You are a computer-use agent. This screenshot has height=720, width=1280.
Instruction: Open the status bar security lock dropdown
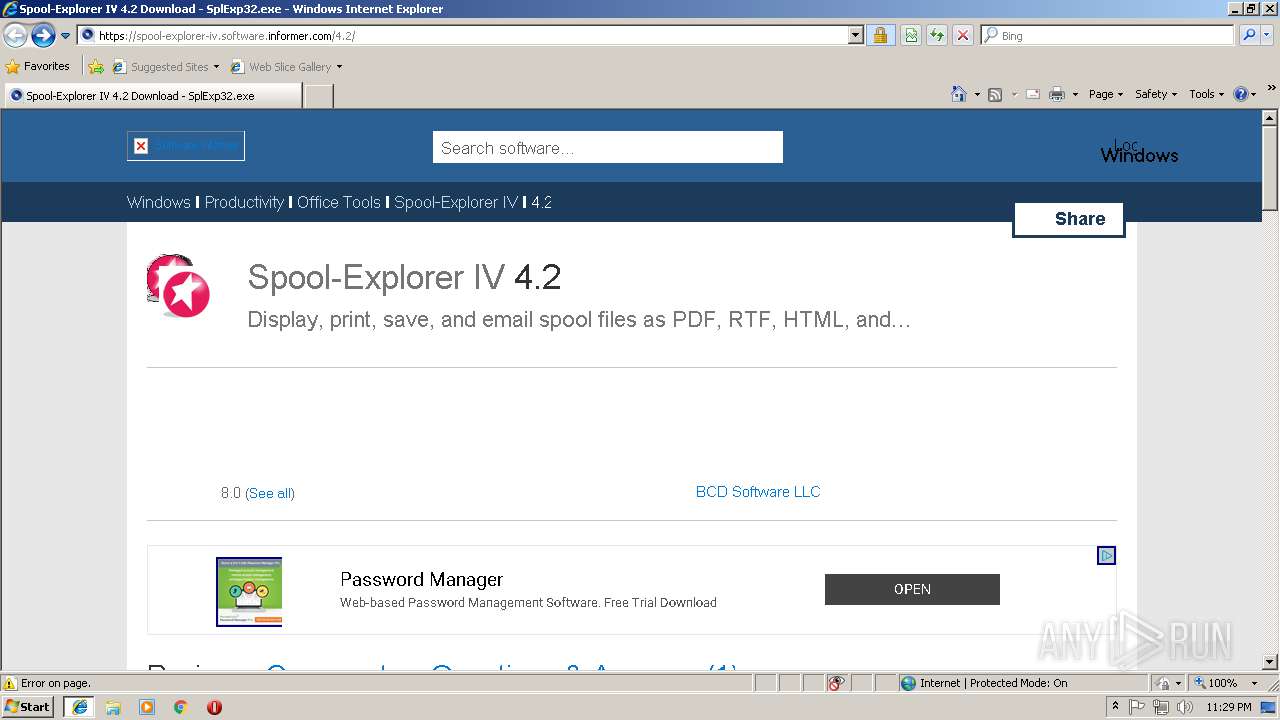click(x=1167, y=683)
